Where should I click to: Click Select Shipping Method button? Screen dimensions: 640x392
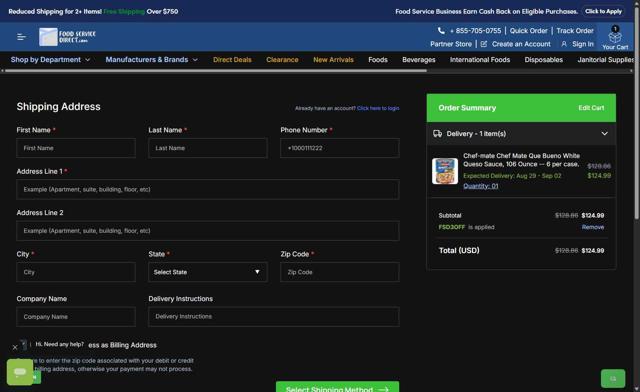point(338,387)
